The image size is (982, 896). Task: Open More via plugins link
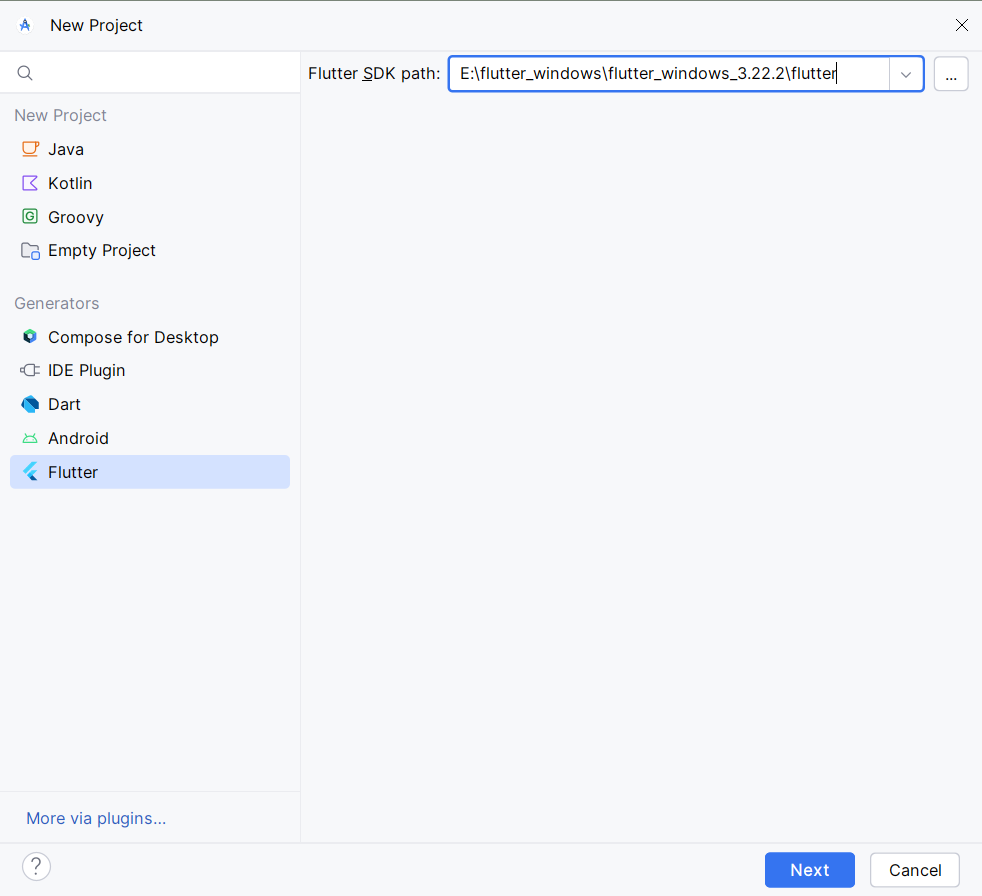[x=96, y=819]
